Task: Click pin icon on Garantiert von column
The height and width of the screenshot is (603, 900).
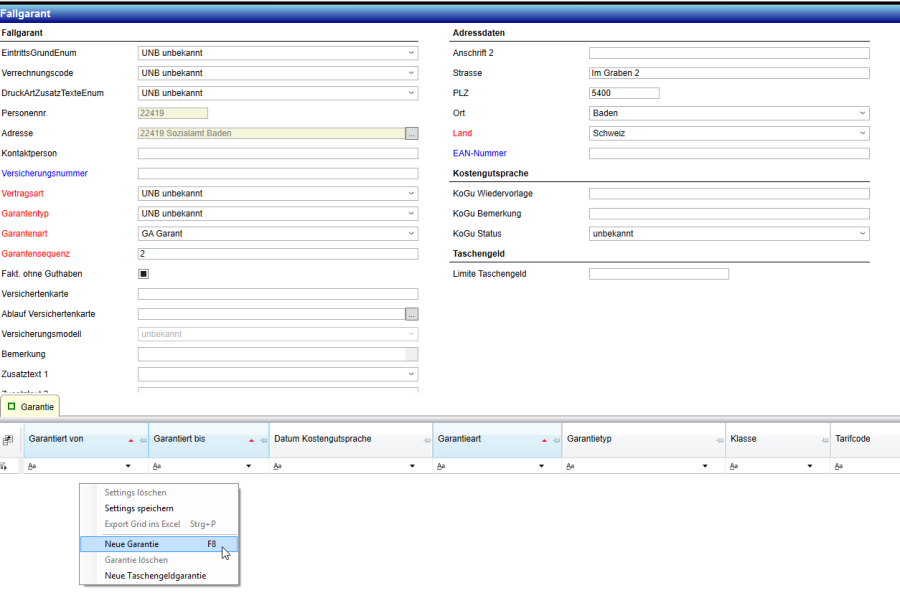Action: (142, 440)
